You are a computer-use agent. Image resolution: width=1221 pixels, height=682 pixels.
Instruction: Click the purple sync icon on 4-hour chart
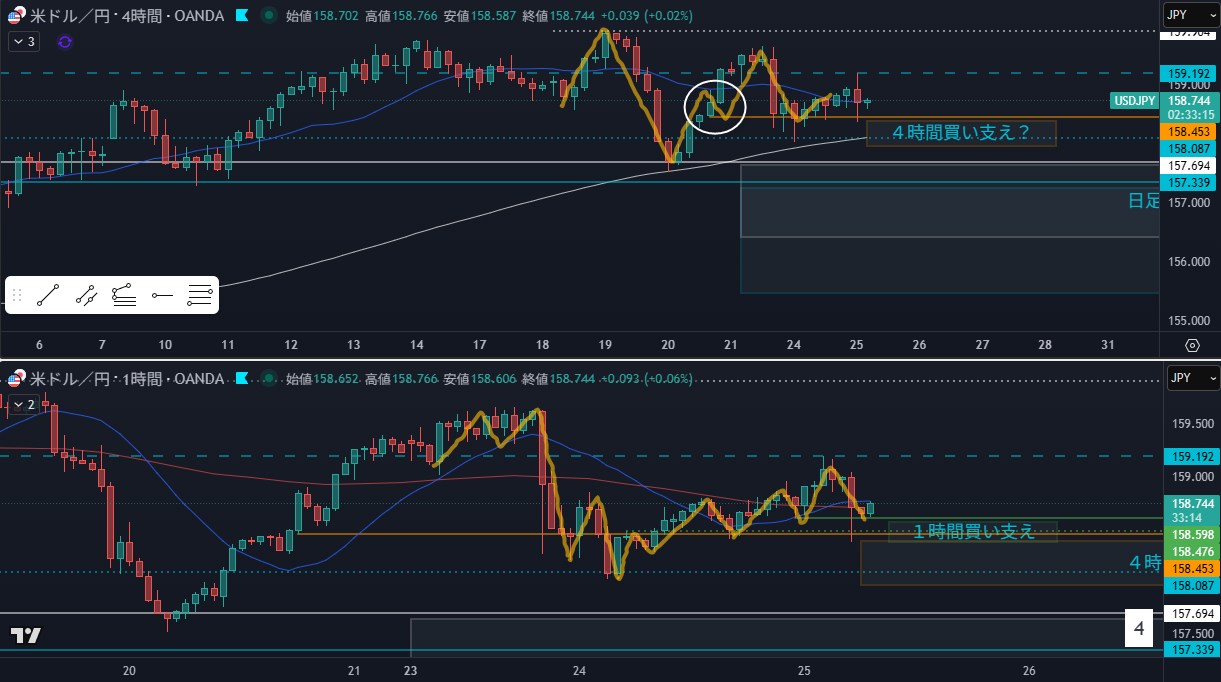65,42
